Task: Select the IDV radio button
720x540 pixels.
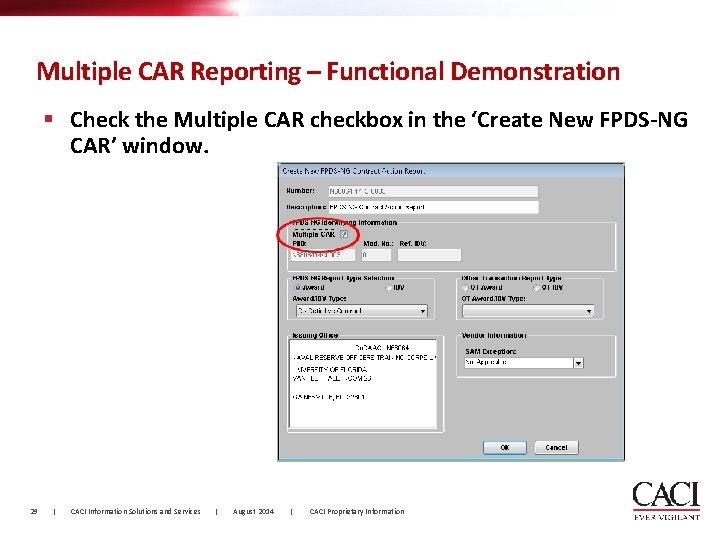Action: tap(388, 288)
